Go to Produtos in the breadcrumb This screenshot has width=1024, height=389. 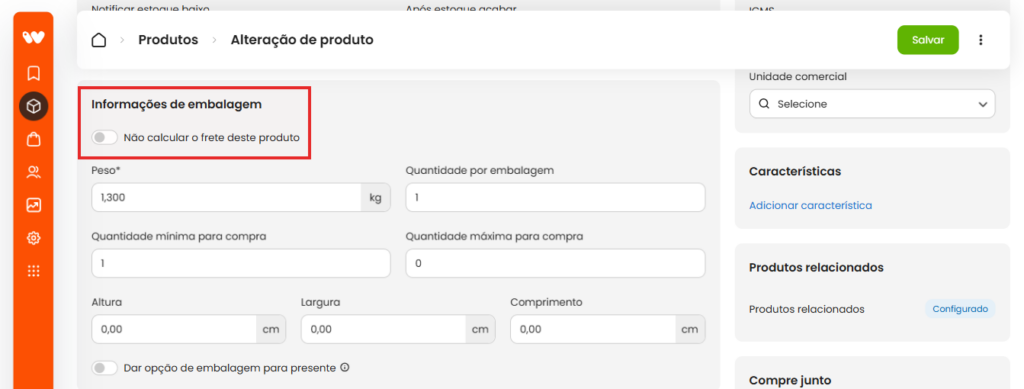168,40
